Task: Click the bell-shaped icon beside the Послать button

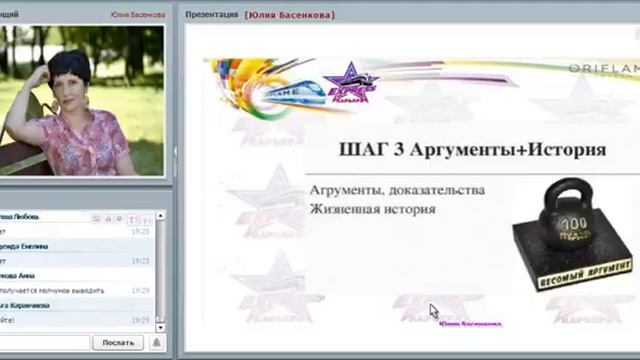Action: pos(156,342)
